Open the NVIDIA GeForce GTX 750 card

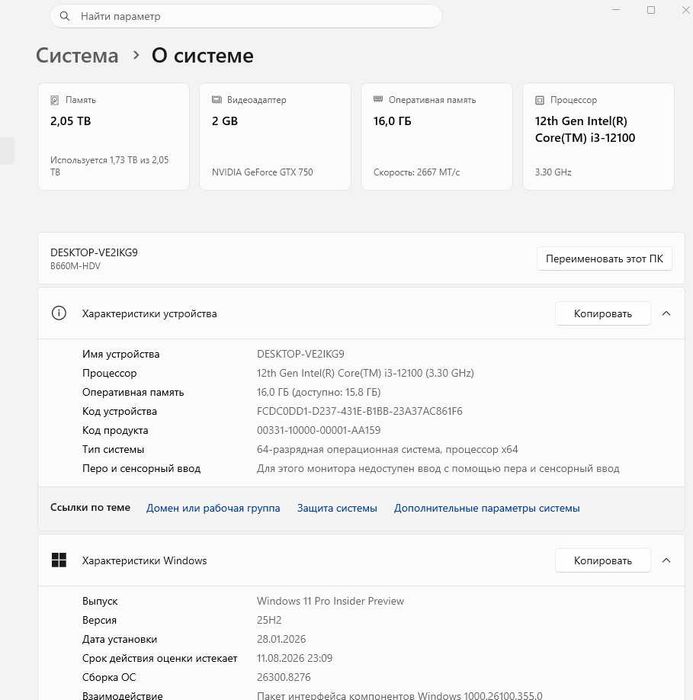[x=275, y=137]
